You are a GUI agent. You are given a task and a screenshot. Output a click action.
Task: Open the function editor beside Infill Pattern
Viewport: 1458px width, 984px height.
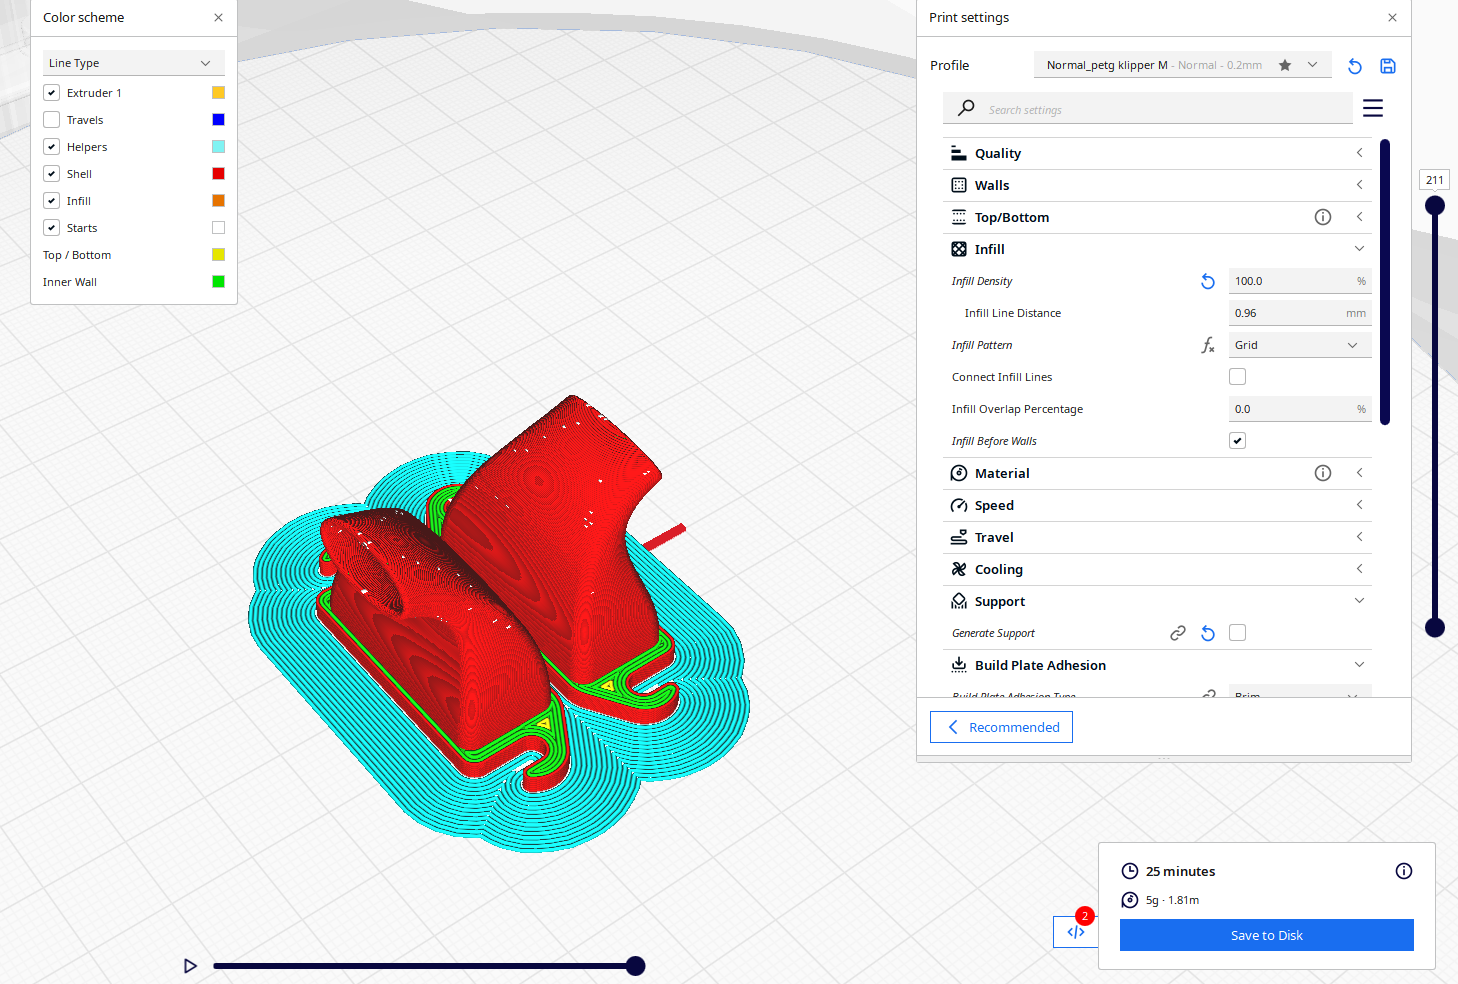[x=1207, y=344]
